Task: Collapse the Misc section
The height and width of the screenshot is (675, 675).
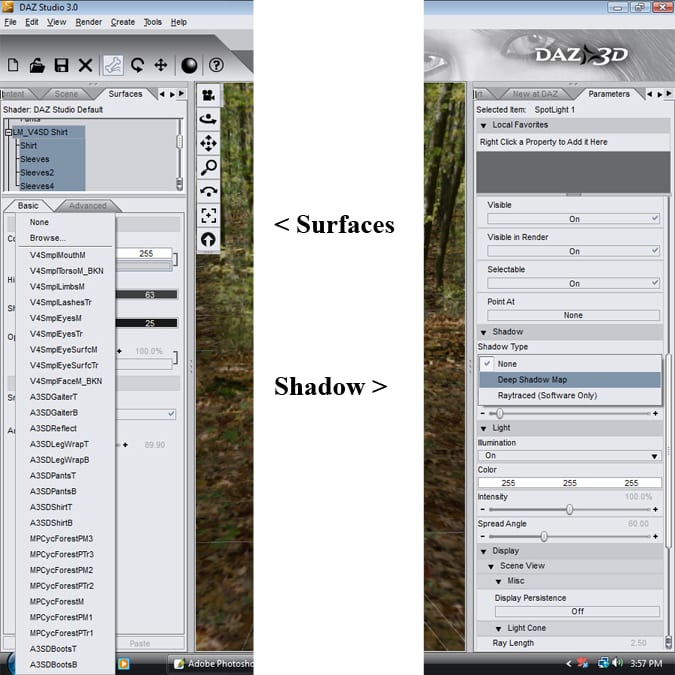Action: [x=499, y=582]
